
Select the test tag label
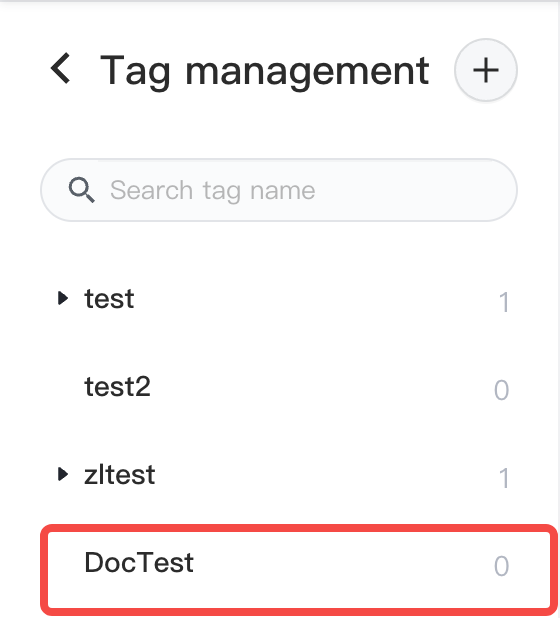pyautogui.click(x=109, y=299)
